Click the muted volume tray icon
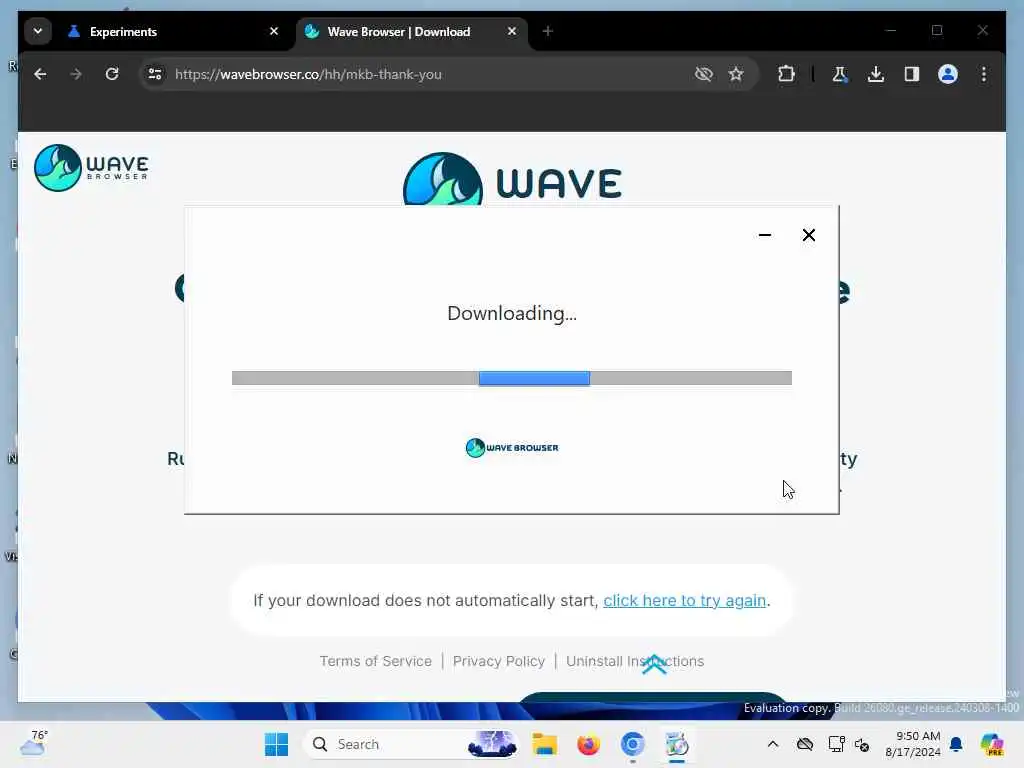The width and height of the screenshot is (1024, 768). coord(862,744)
